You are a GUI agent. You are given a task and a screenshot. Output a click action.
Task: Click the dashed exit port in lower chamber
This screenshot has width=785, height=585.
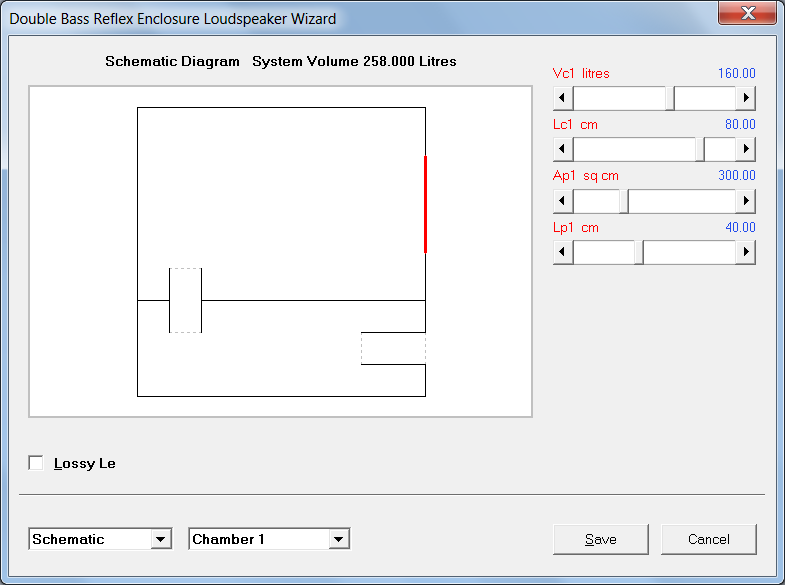394,348
